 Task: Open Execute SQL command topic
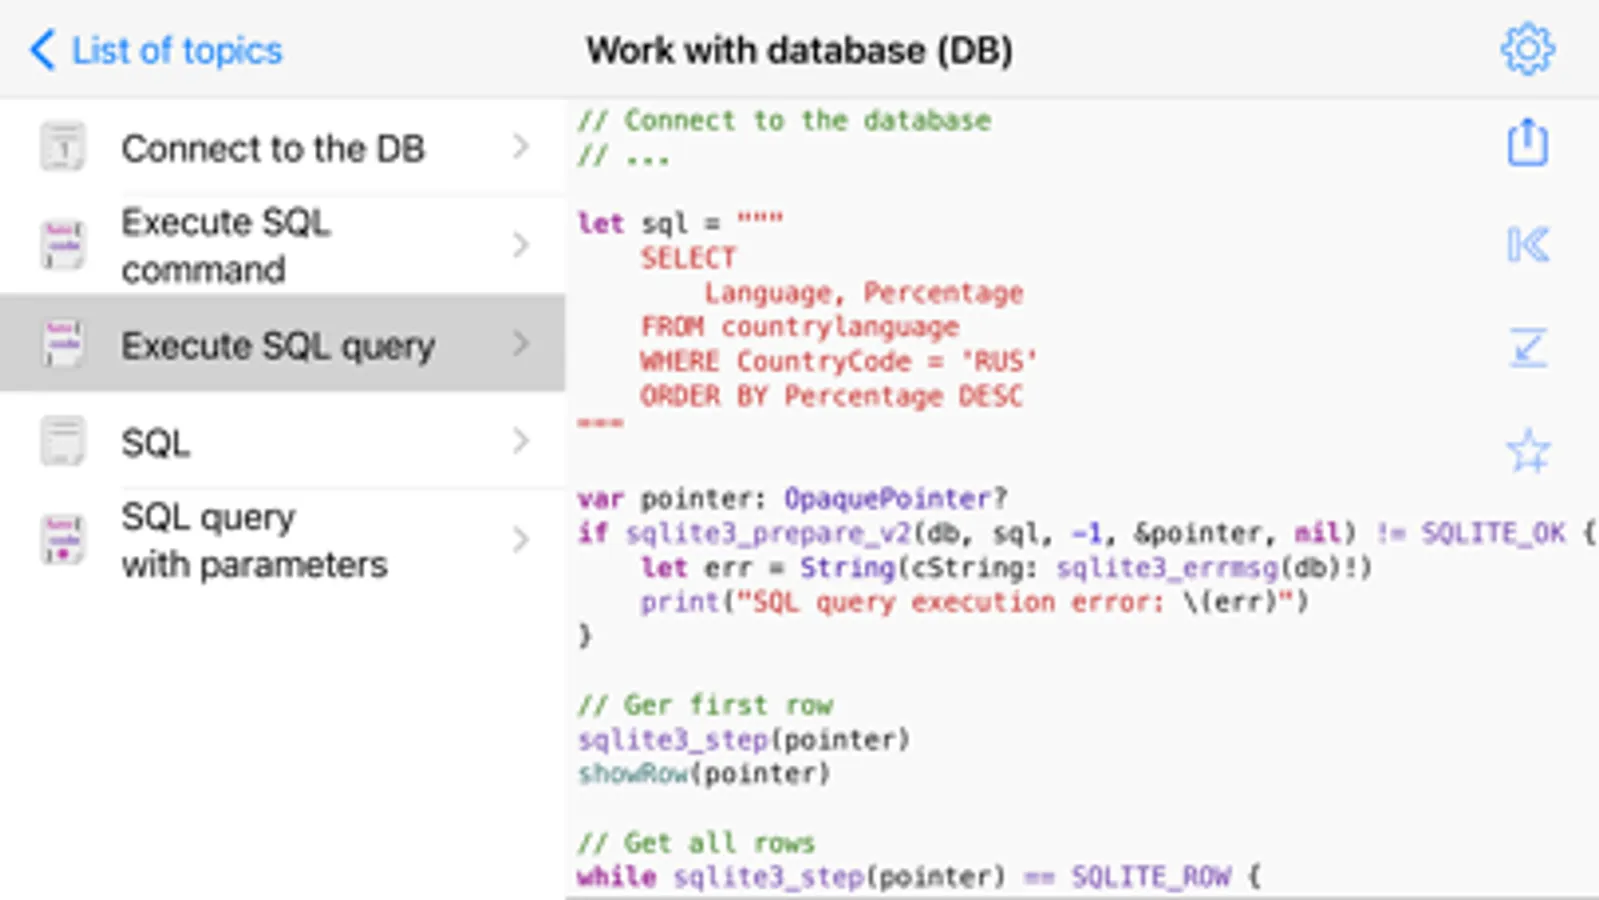[283, 245]
